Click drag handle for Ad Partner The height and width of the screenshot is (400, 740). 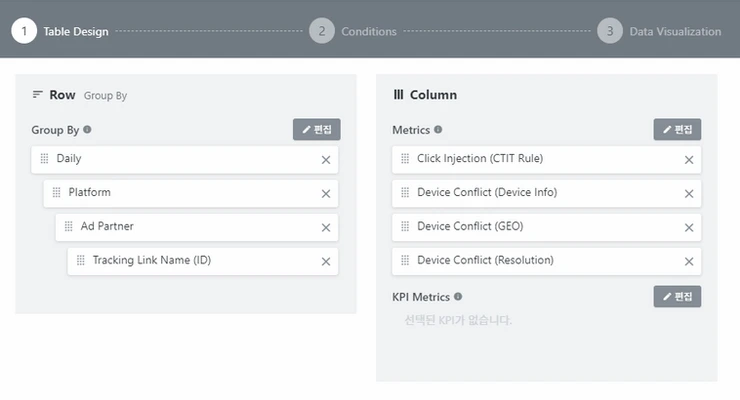tap(68, 227)
